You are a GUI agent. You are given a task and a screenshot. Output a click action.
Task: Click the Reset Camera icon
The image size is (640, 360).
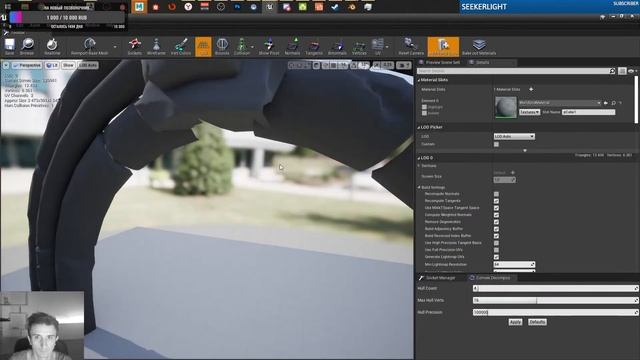click(411, 47)
